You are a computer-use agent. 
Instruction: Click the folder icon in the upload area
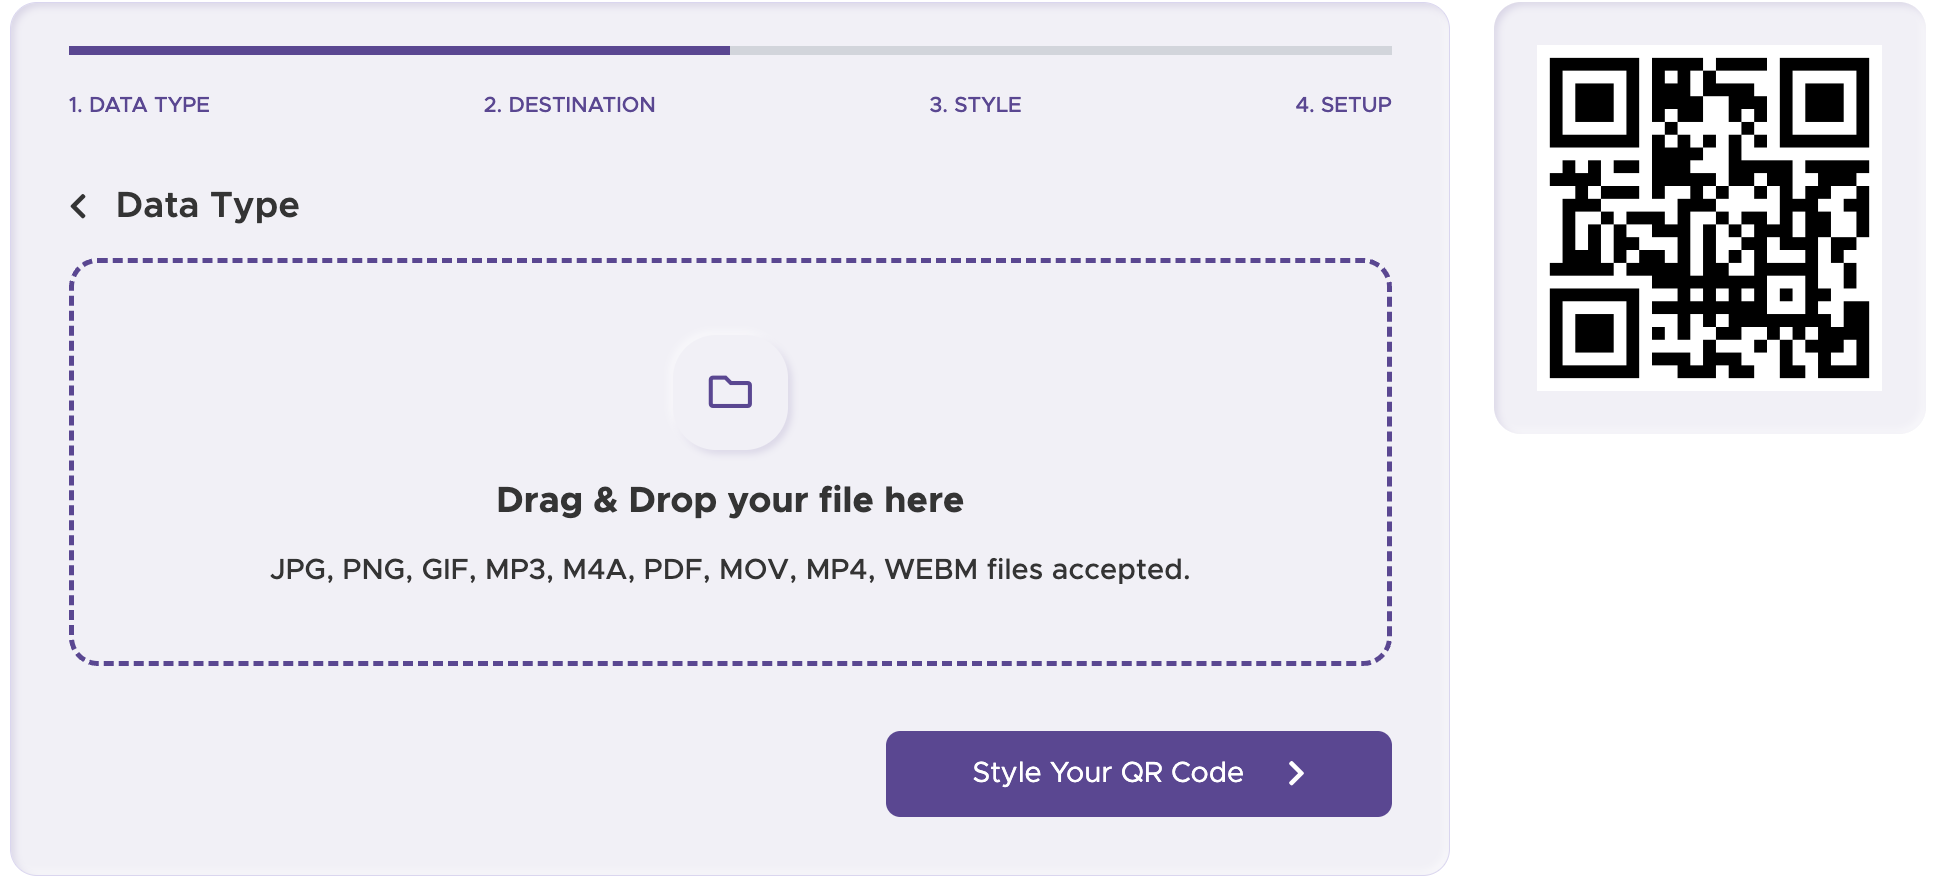click(730, 392)
